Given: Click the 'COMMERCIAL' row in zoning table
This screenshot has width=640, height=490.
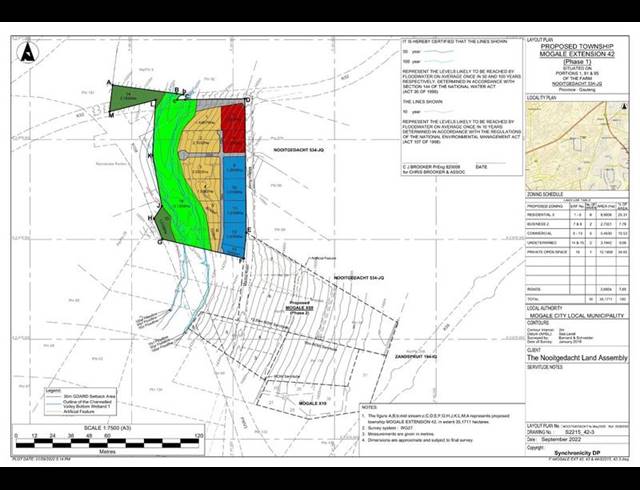Looking at the screenshot, I should tap(577, 233).
